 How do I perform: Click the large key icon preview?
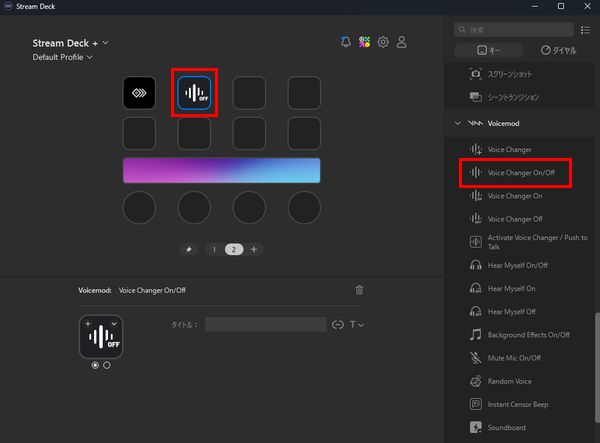coord(101,337)
